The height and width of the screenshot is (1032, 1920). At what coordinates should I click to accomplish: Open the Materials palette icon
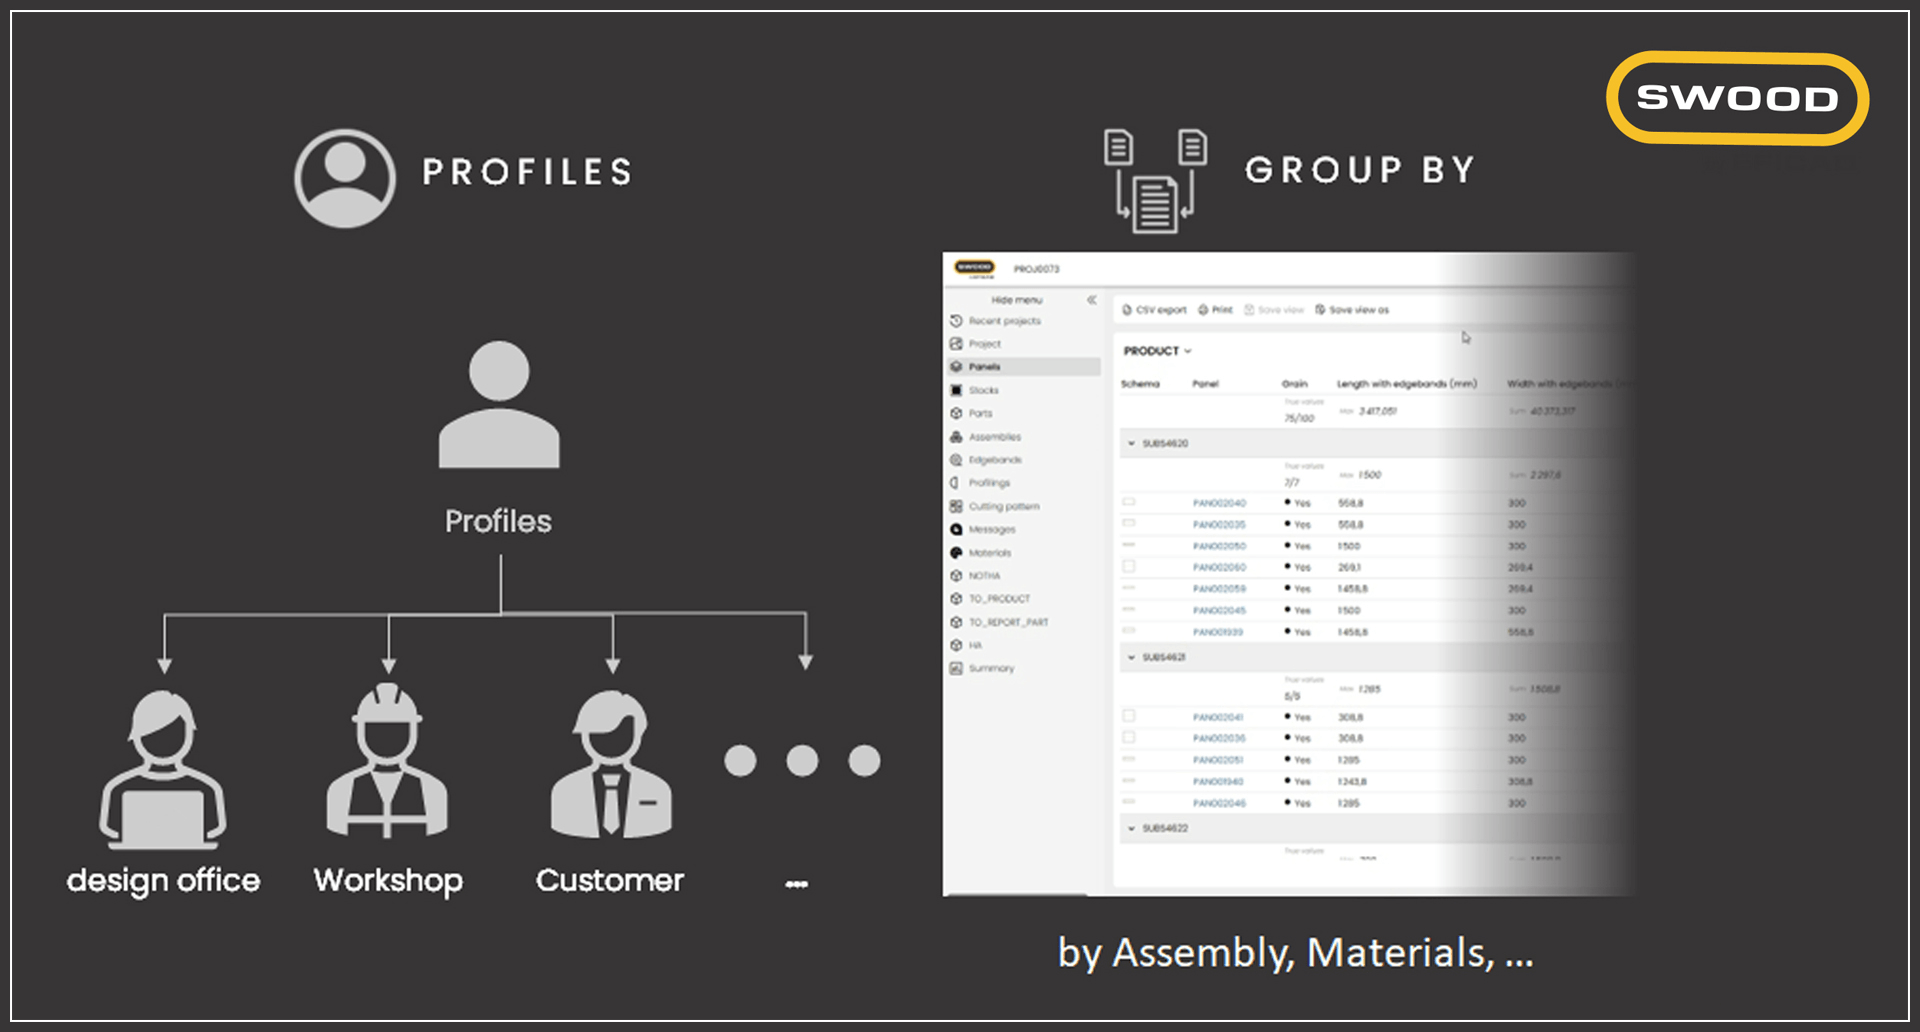pyautogui.click(x=956, y=553)
